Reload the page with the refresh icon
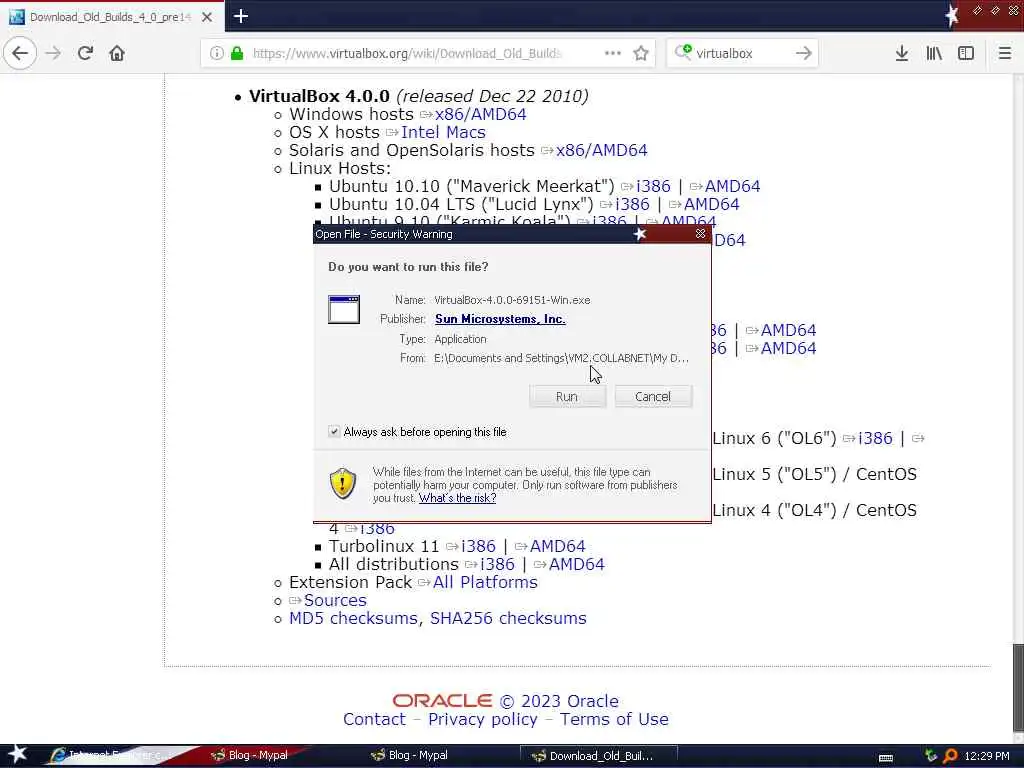This screenshot has width=1024, height=768. pyautogui.click(x=86, y=53)
